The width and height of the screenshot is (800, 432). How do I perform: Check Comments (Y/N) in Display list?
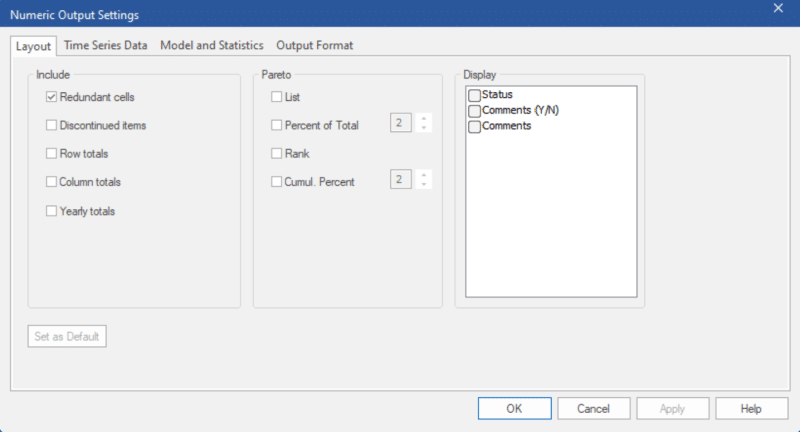click(x=474, y=111)
